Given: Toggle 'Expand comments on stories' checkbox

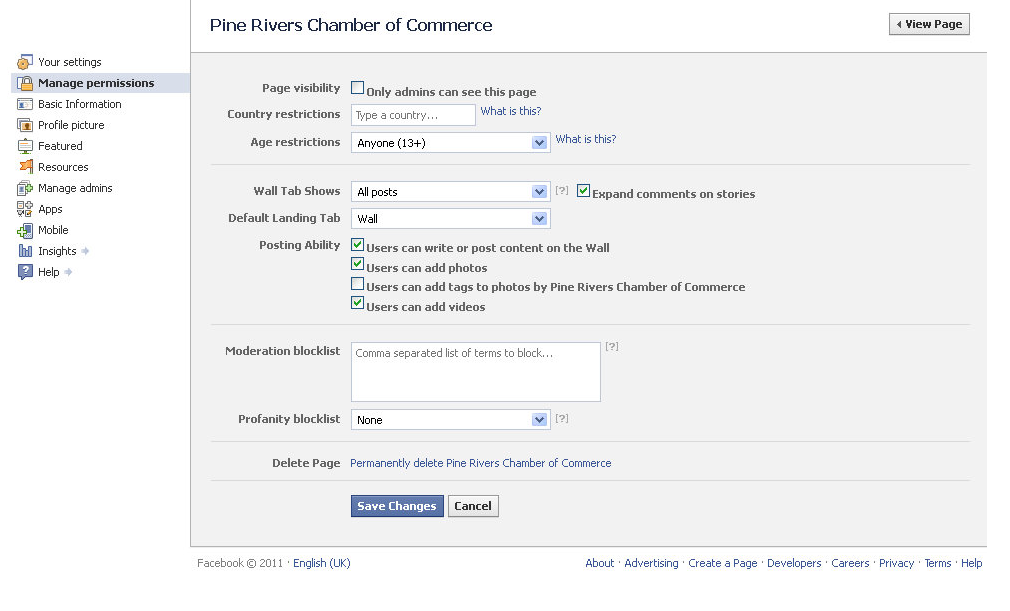Looking at the screenshot, I should click(x=583, y=192).
